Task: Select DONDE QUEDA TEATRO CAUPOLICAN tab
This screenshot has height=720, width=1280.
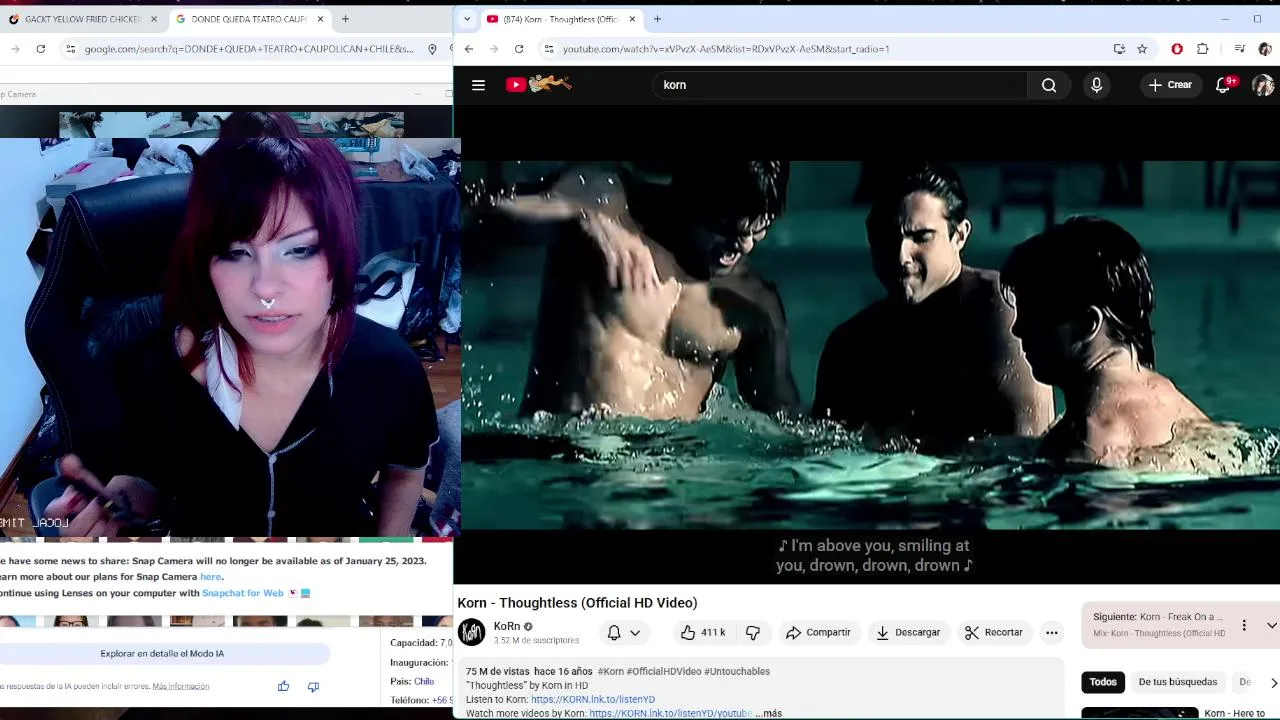Action: (250, 19)
